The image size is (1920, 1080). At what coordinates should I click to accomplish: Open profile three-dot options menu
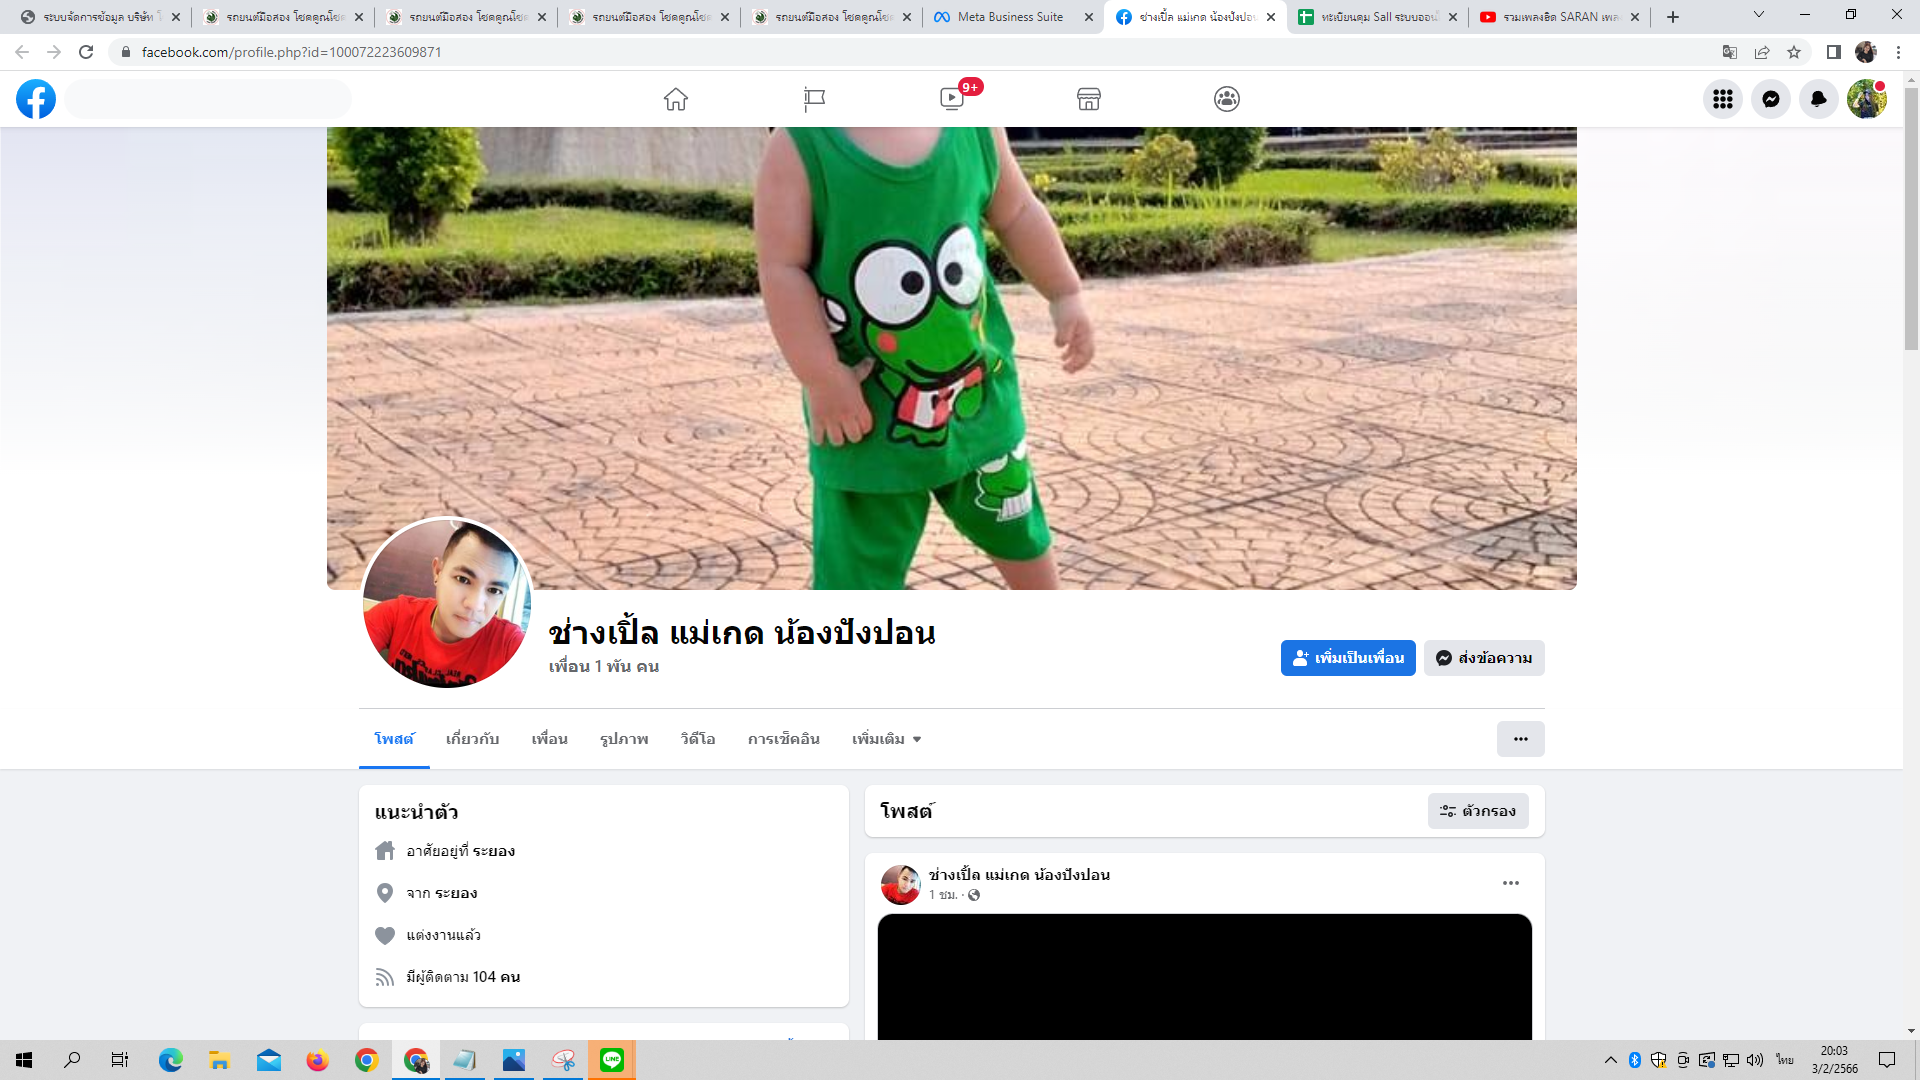[1520, 739]
